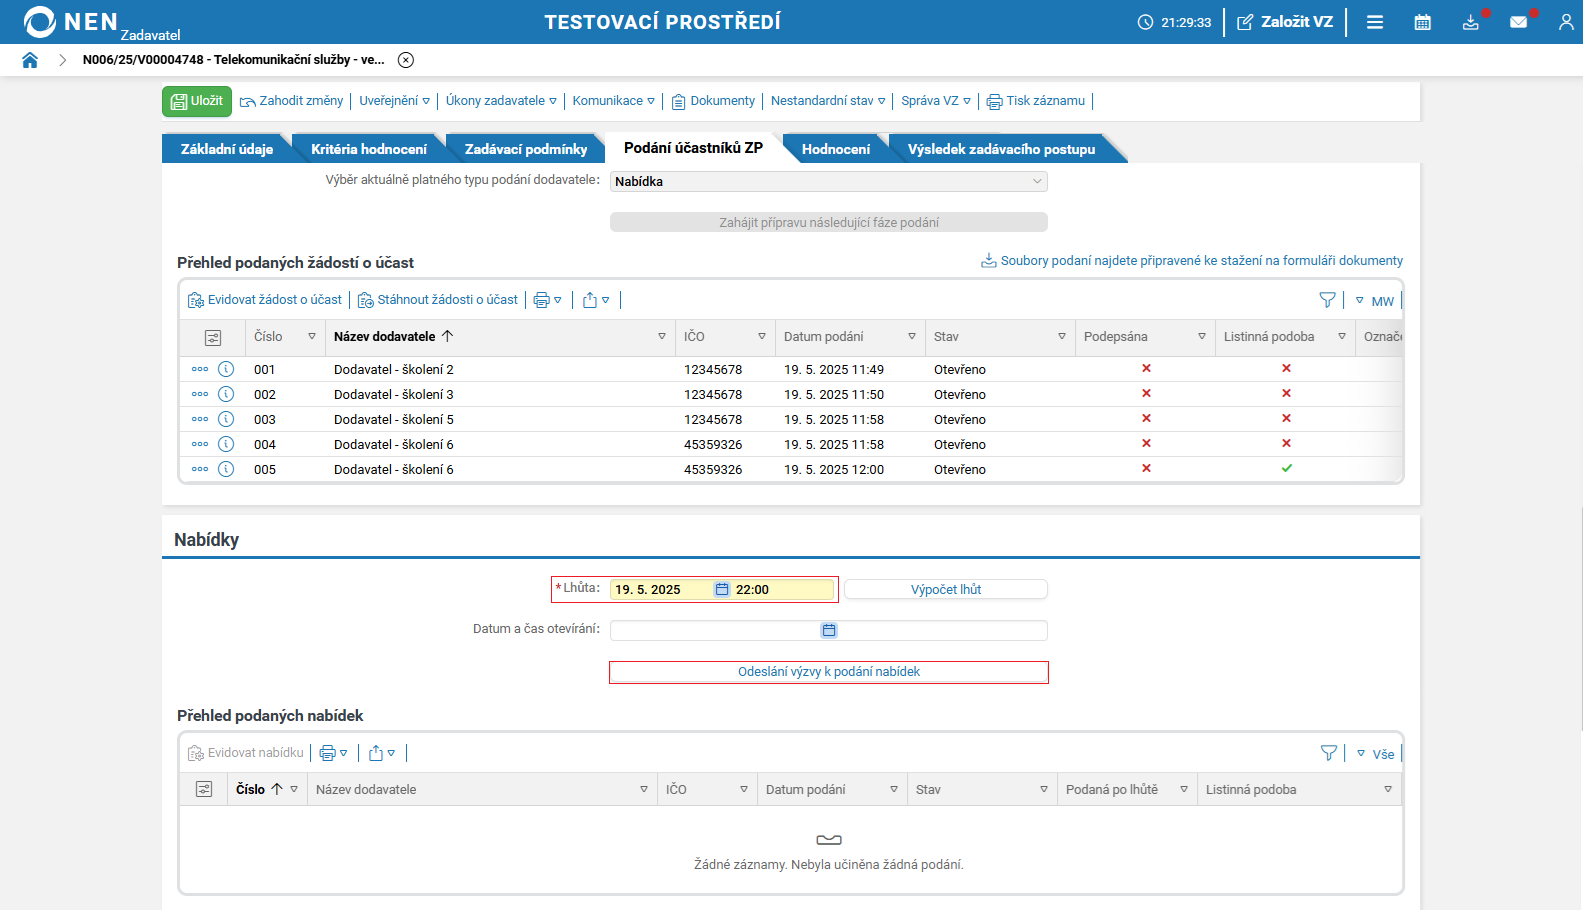The width and height of the screenshot is (1583, 910).
Task: Click info icon for row 003
Action: [226, 419]
